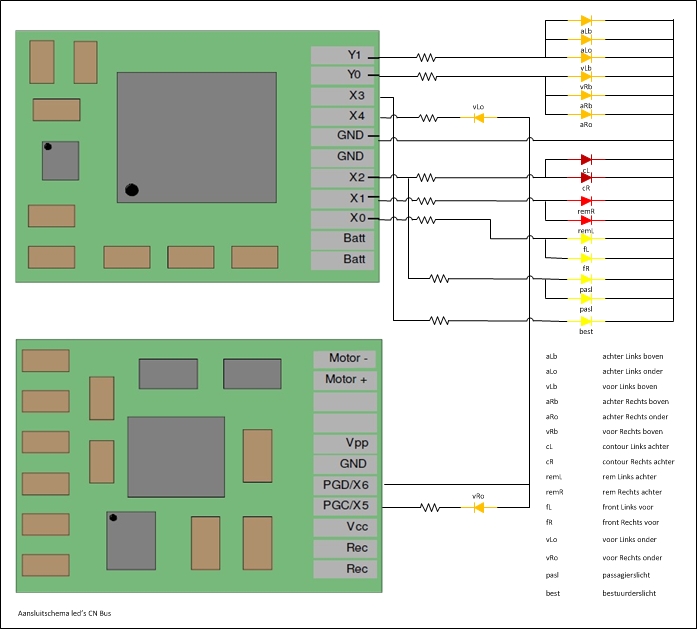Click the Vcc pin pad

[345, 527]
